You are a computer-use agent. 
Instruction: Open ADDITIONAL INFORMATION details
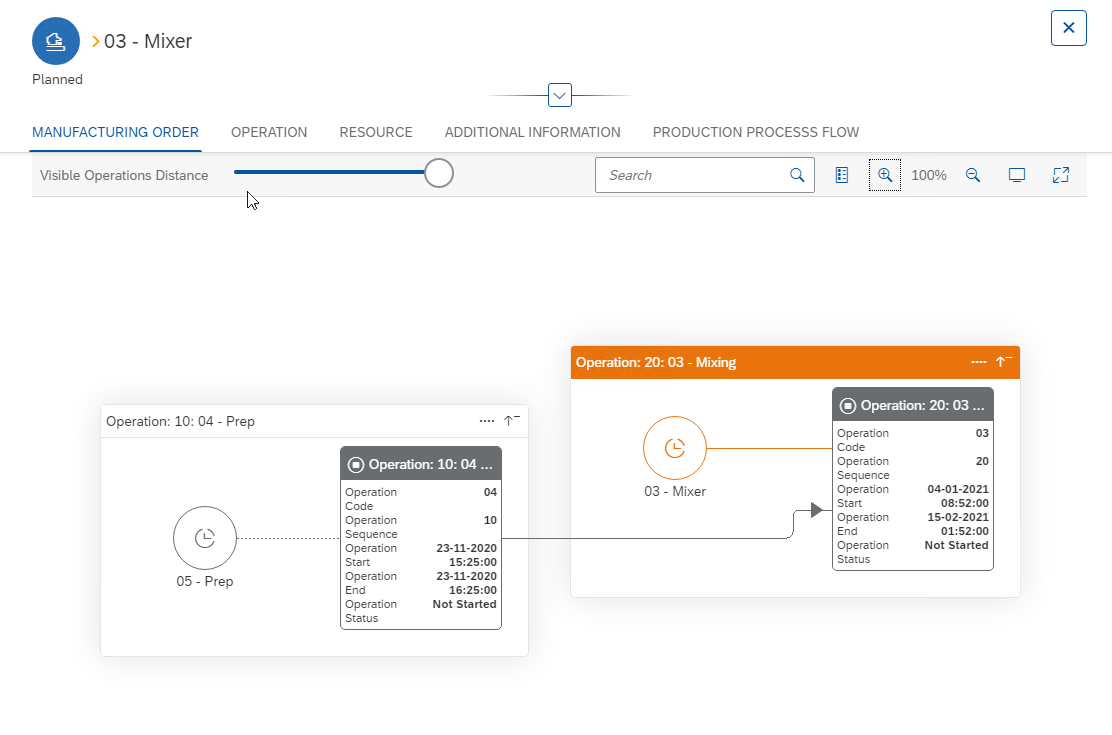(532, 132)
